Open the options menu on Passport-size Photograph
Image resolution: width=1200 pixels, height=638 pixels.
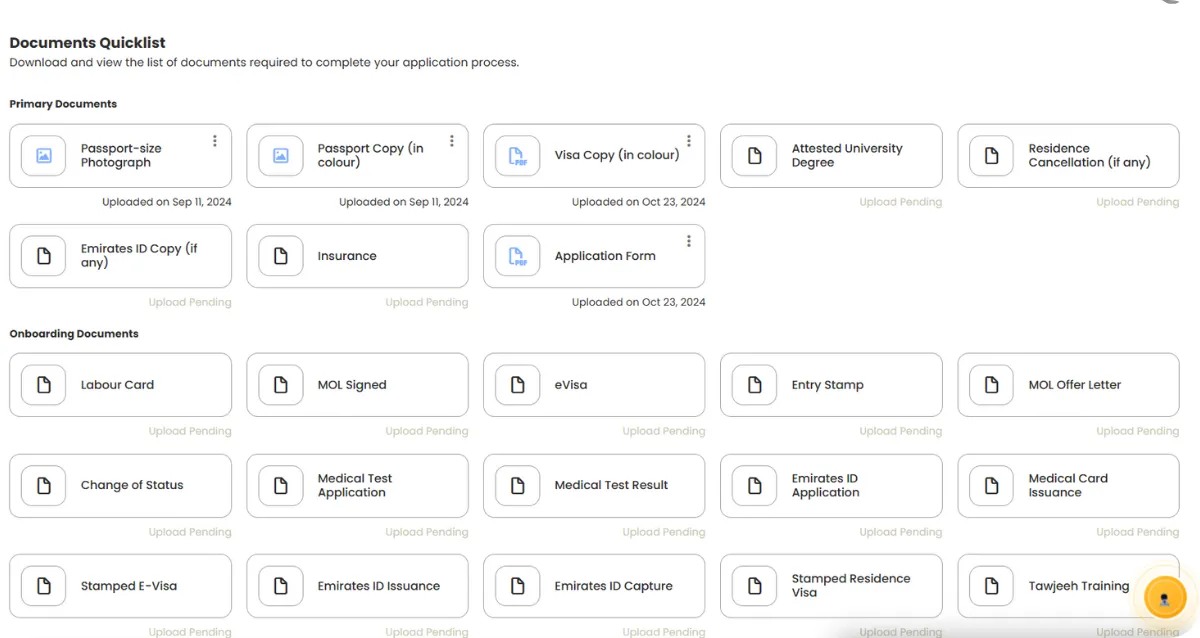(x=214, y=140)
